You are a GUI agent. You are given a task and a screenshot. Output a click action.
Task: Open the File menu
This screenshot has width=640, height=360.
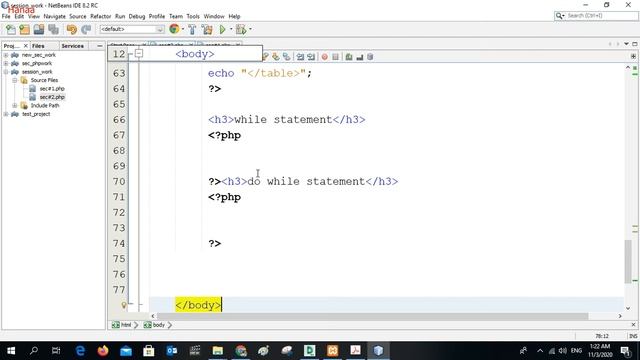pos(6,16)
